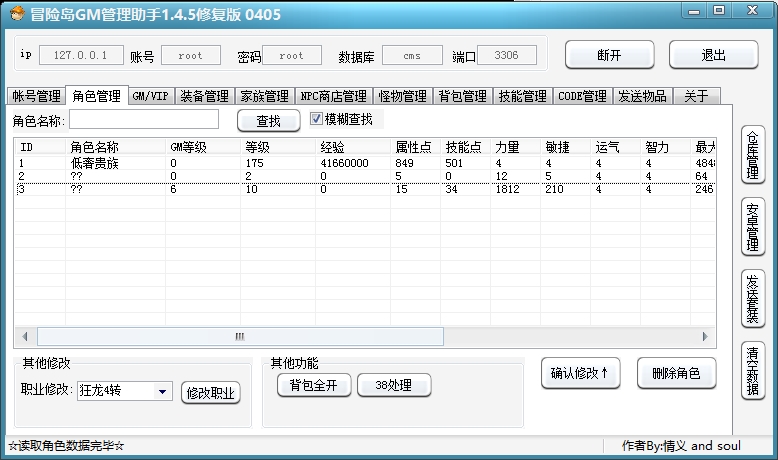Screen dimensions: 778x460
Task: Open the 装备管理 tab
Action: click(205, 97)
